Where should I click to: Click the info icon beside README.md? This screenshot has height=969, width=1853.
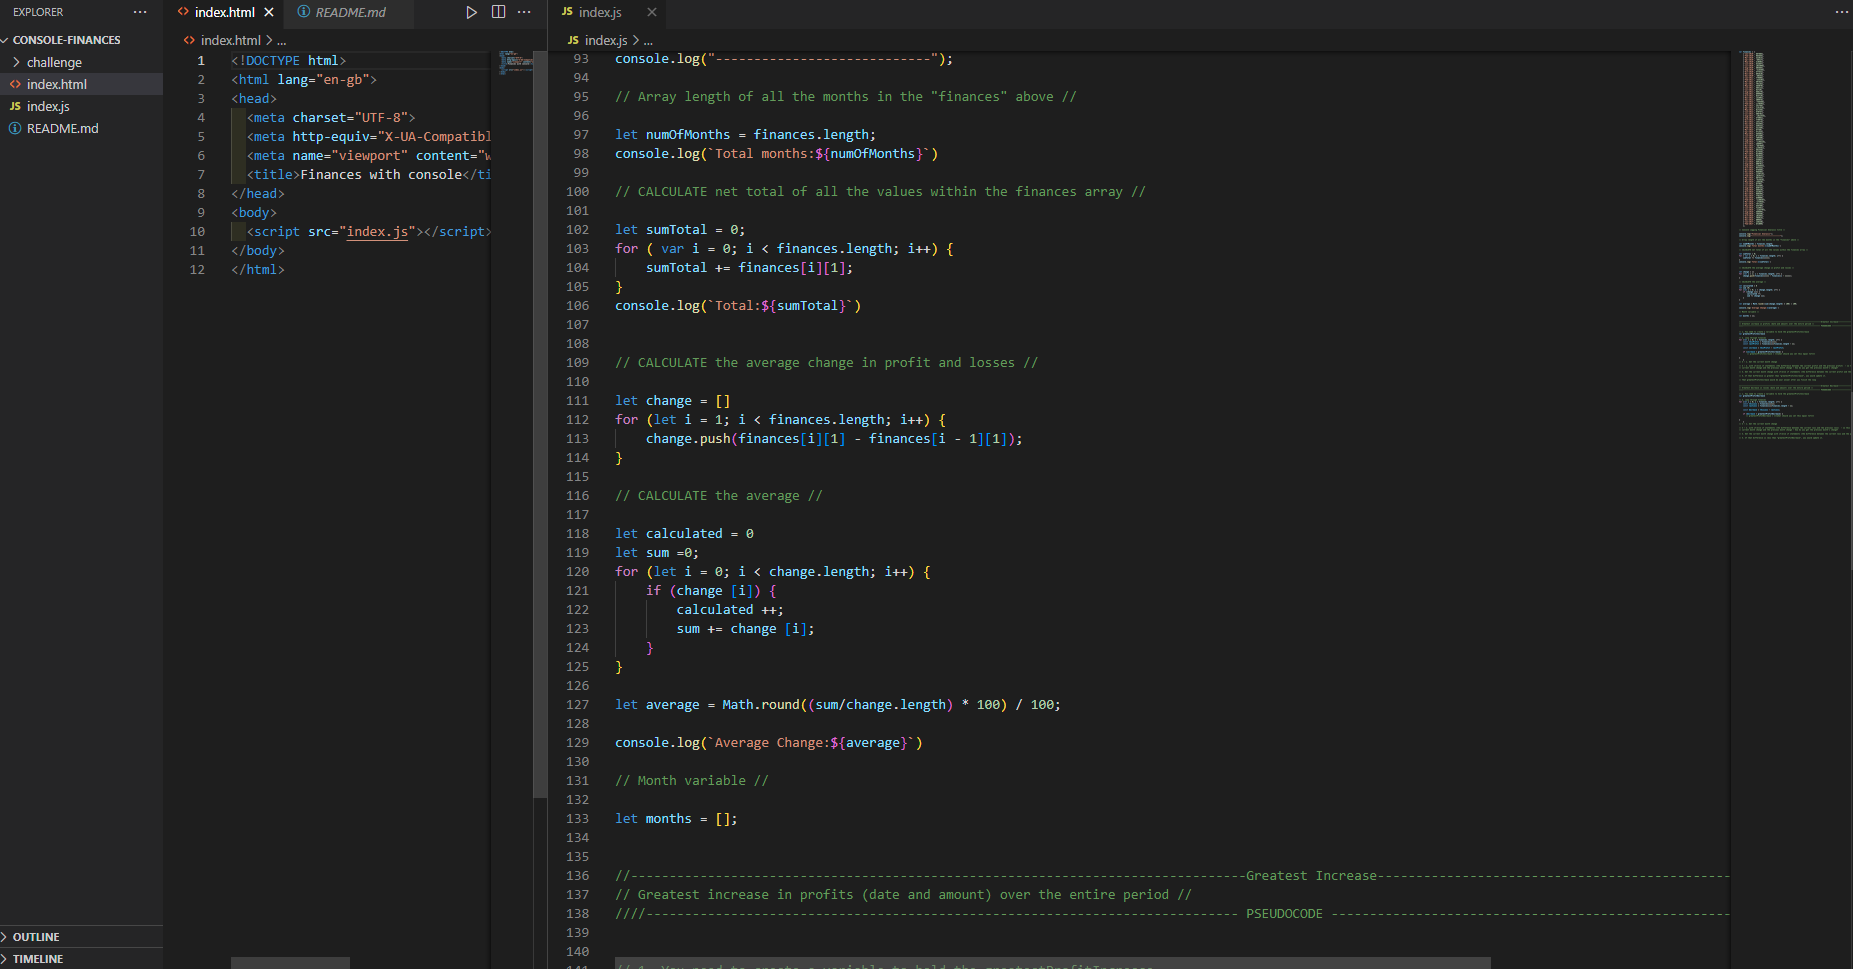[x=14, y=128]
